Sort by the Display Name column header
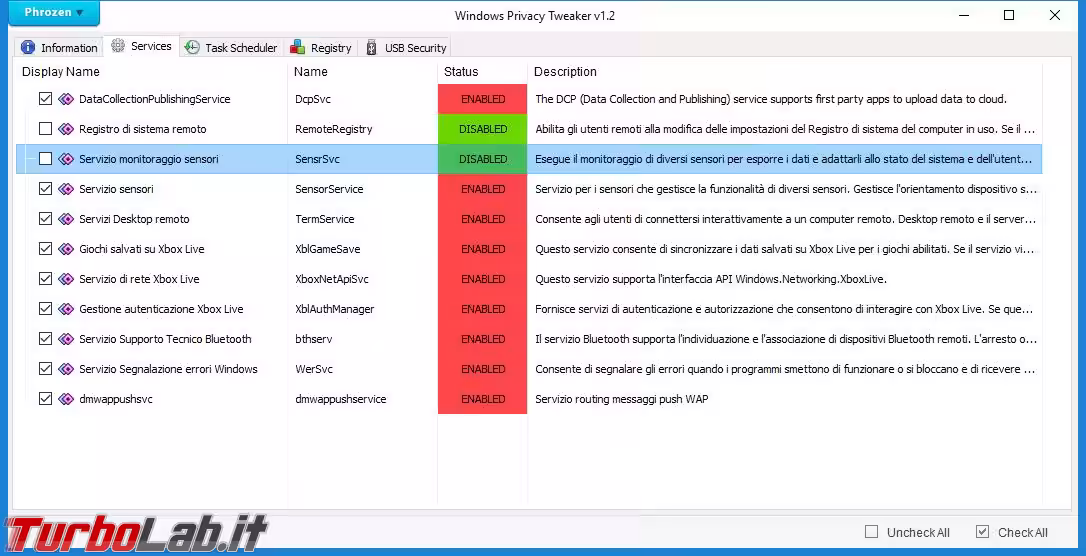1086x556 pixels. (x=61, y=72)
